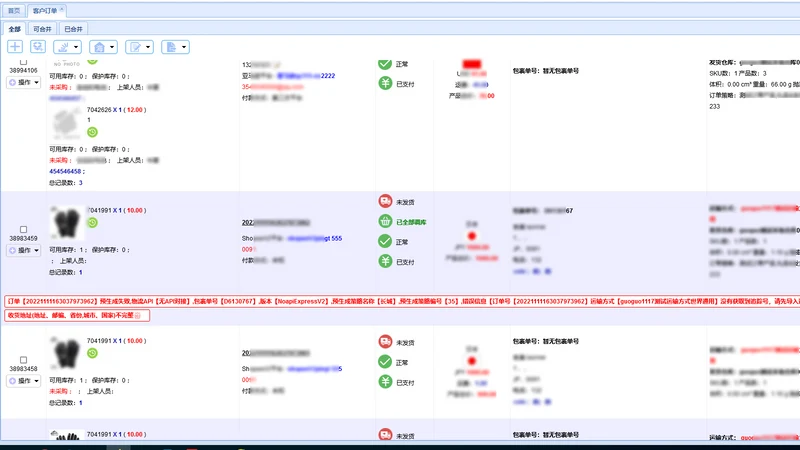Switch to the 可合并 sub-tab
Image resolution: width=800 pixels, height=450 pixels.
tap(42, 29)
